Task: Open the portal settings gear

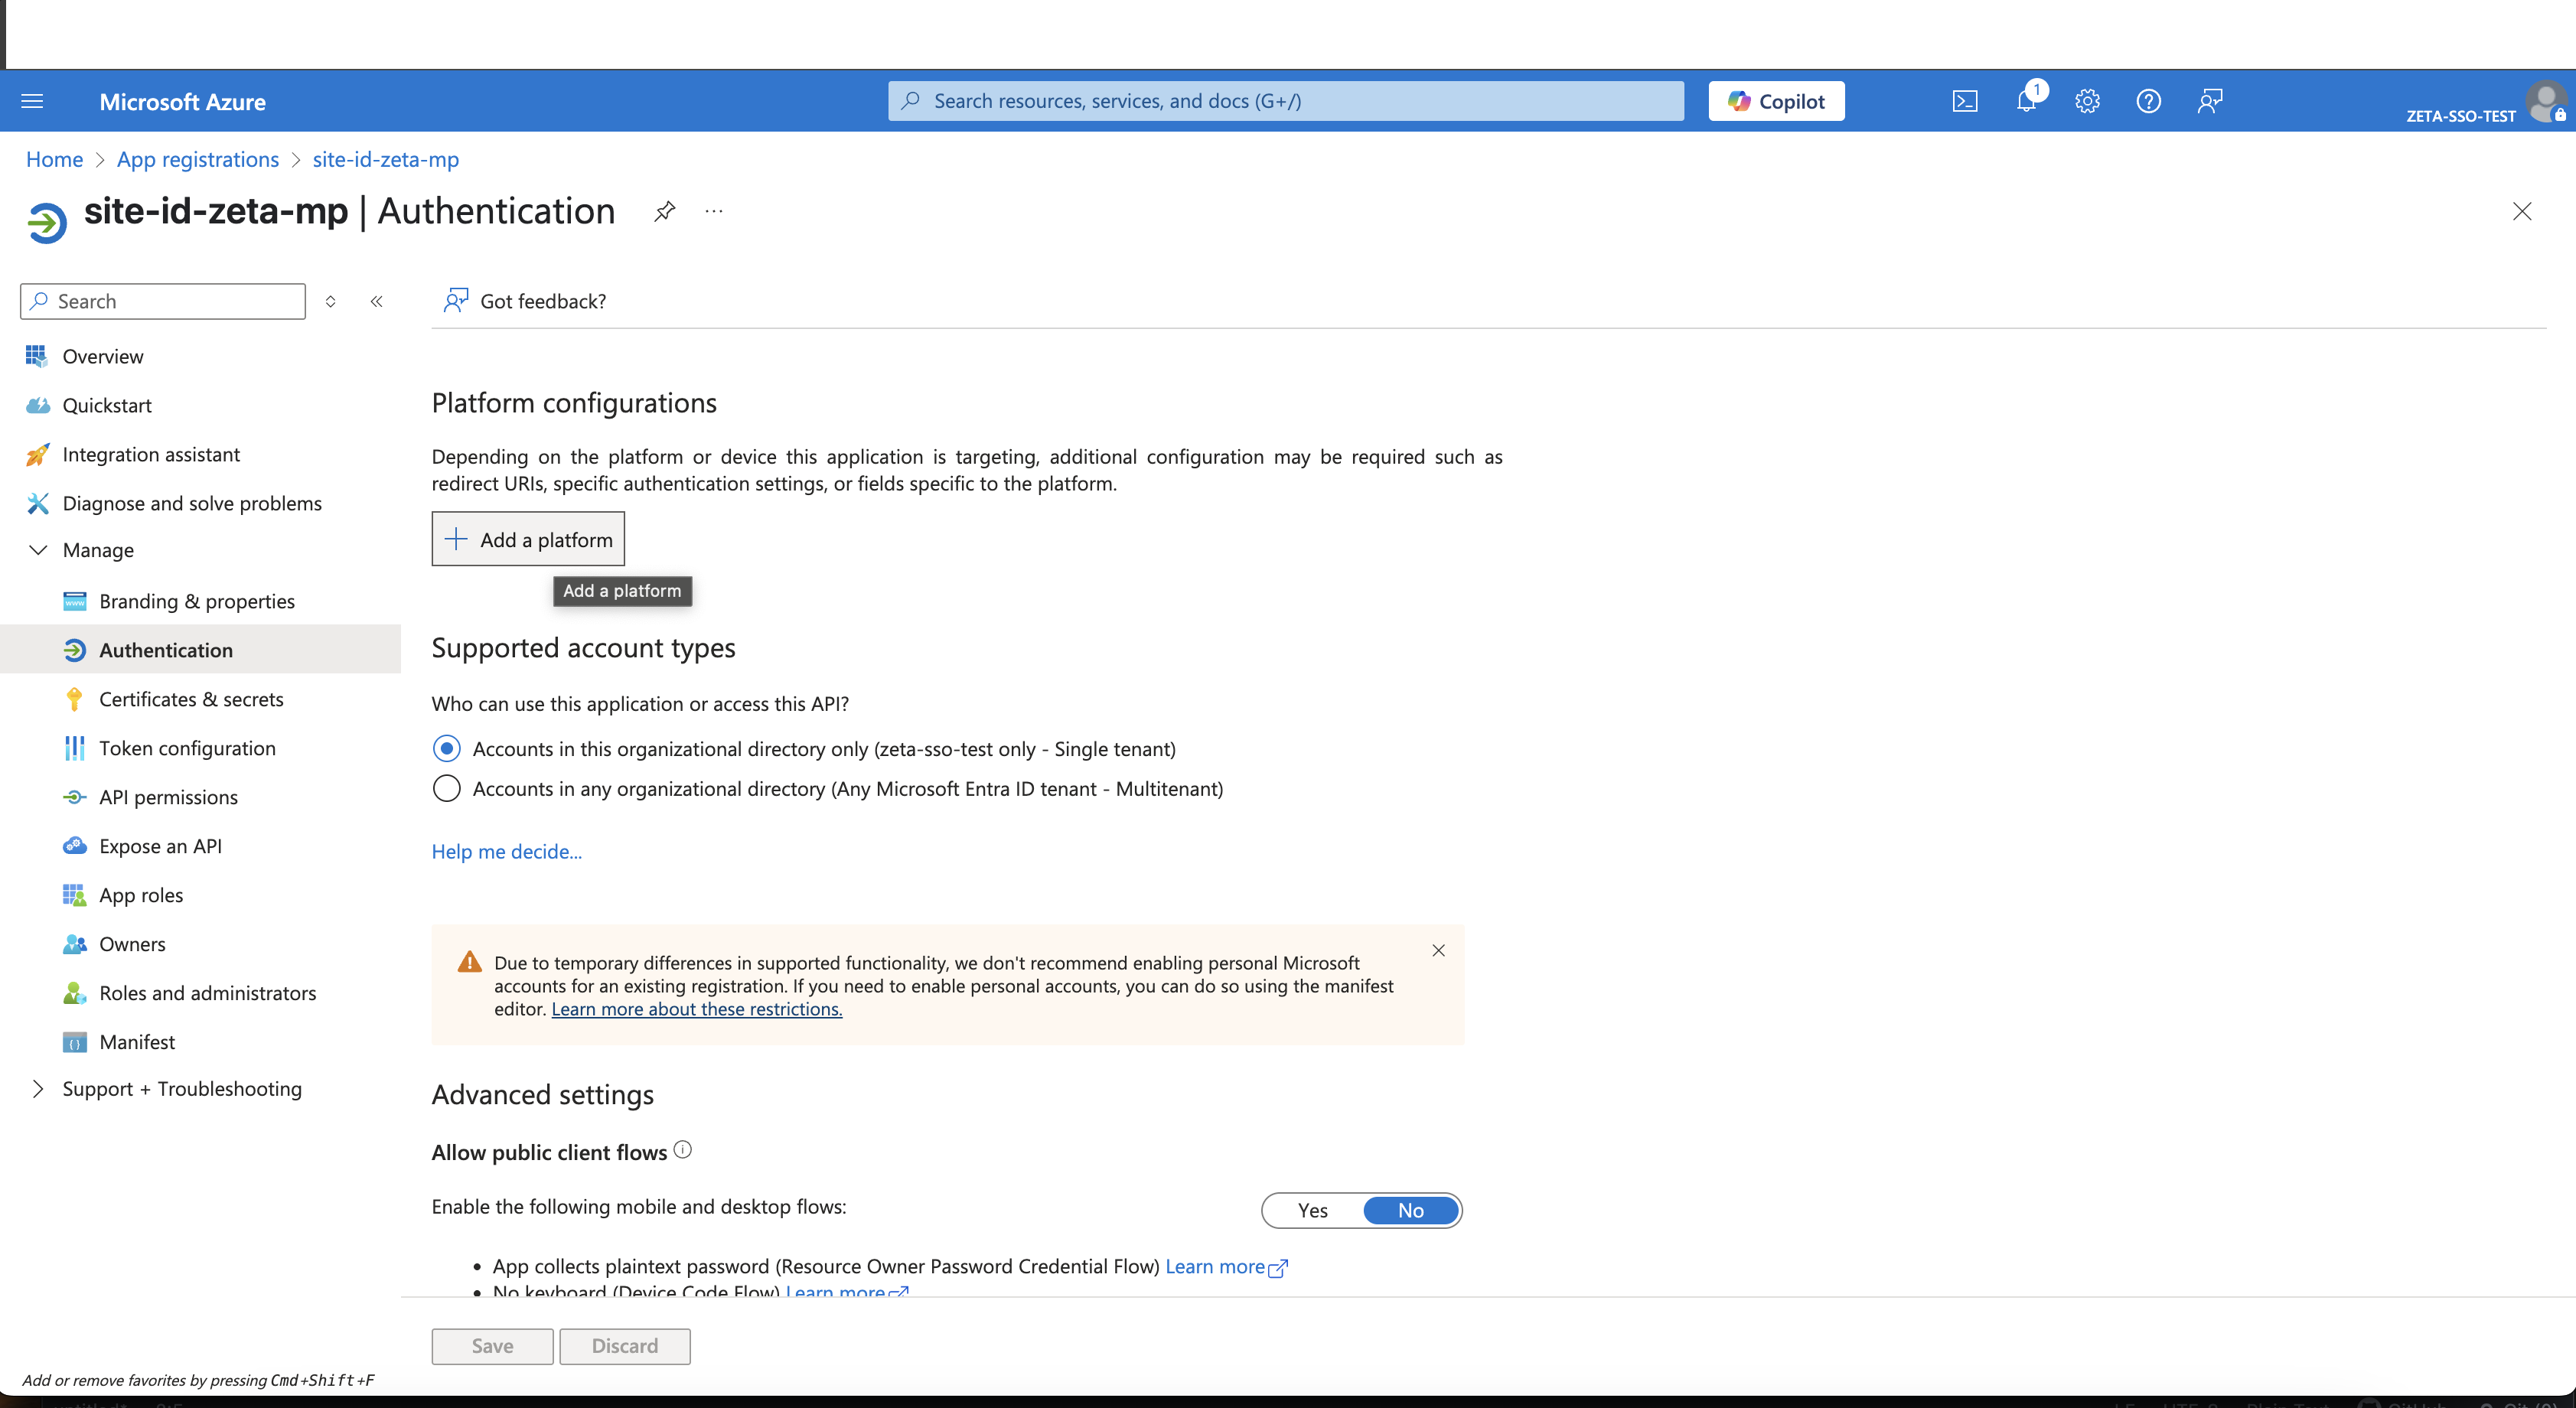Action: pyautogui.click(x=2087, y=101)
